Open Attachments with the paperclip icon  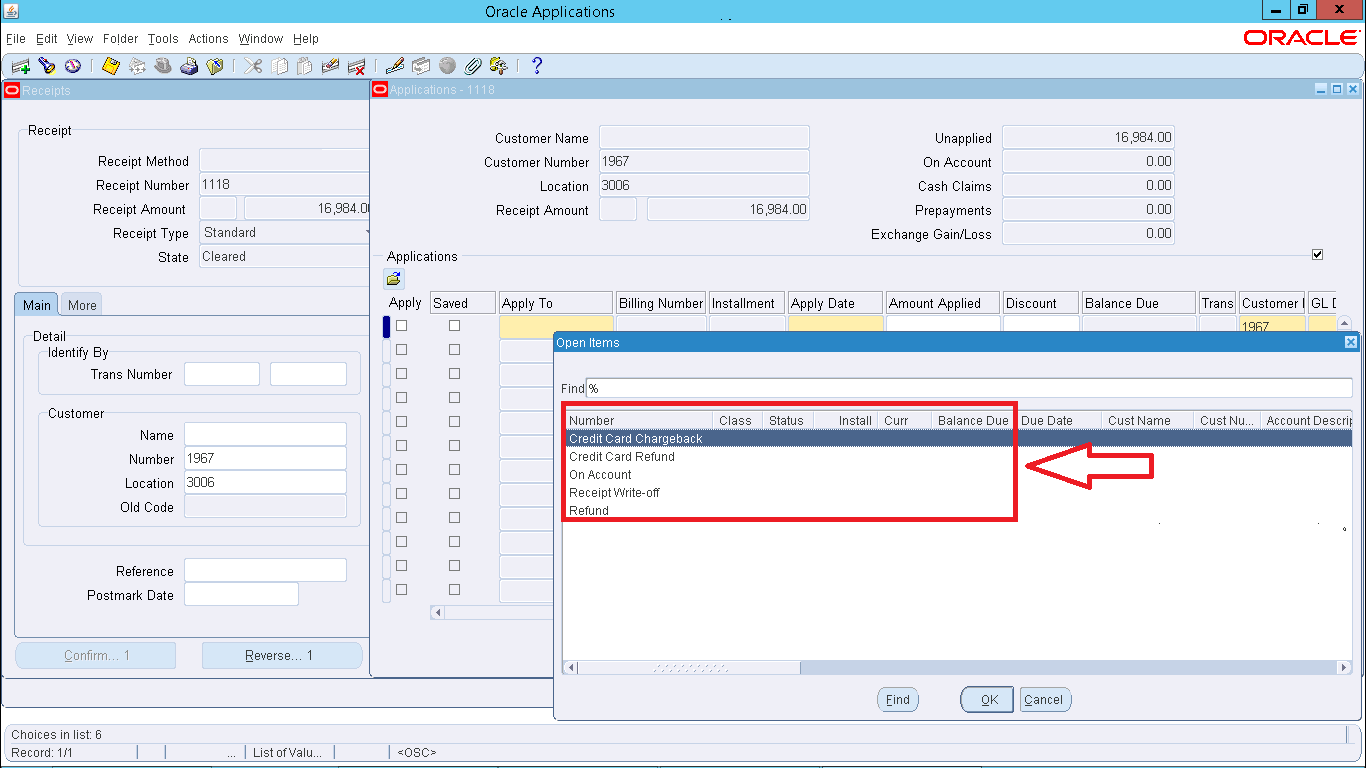[x=473, y=66]
